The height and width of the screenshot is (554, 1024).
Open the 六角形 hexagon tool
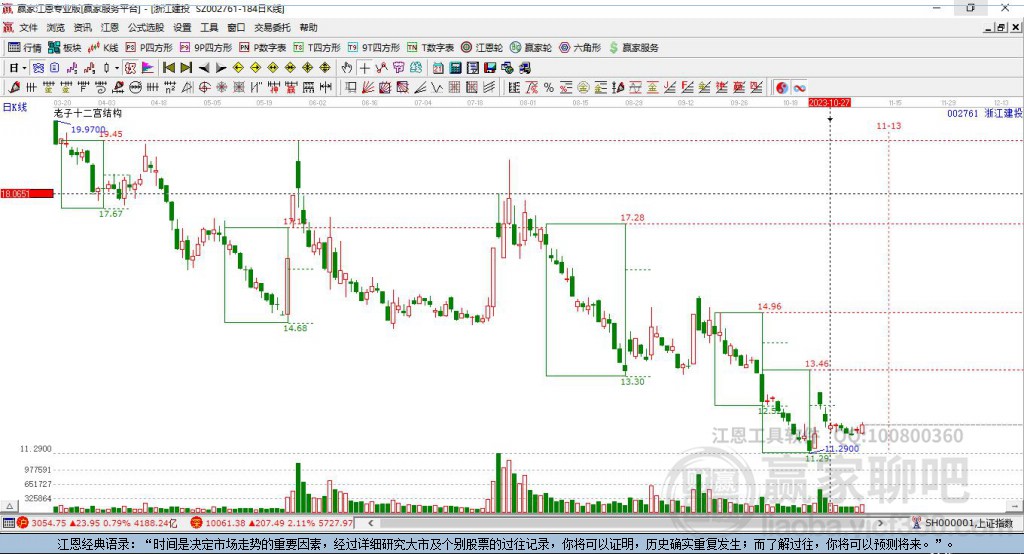tap(580, 48)
